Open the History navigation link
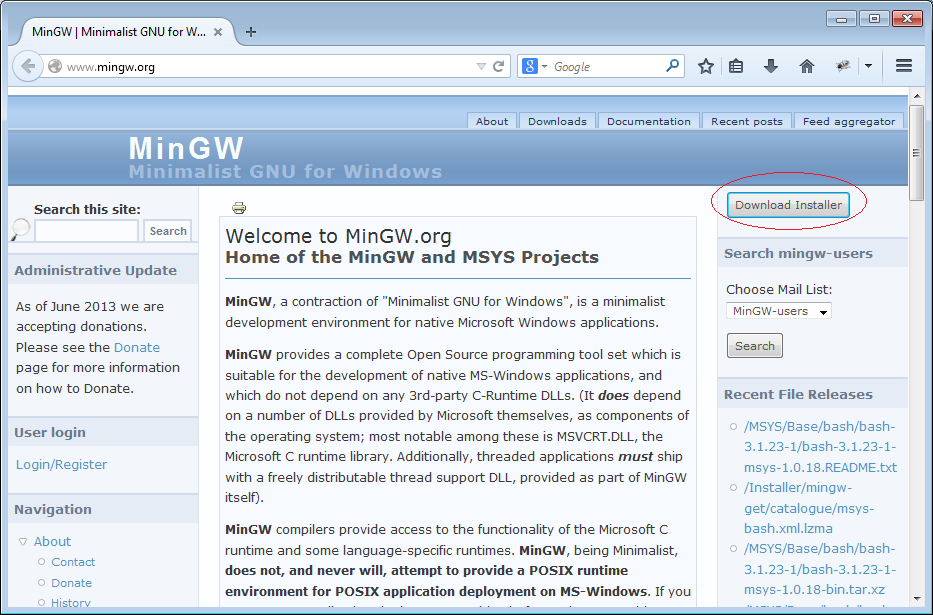This screenshot has height=615, width=933. click(71, 603)
